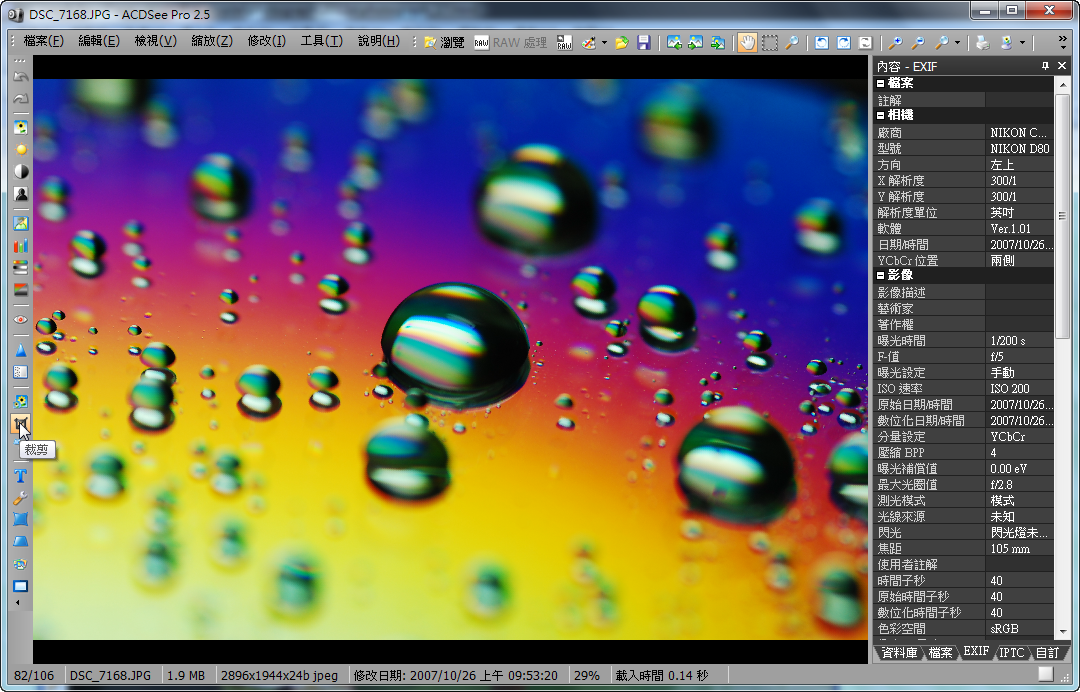Select the Crop (裁剪) tool
The image size is (1080, 692).
pos(20,424)
